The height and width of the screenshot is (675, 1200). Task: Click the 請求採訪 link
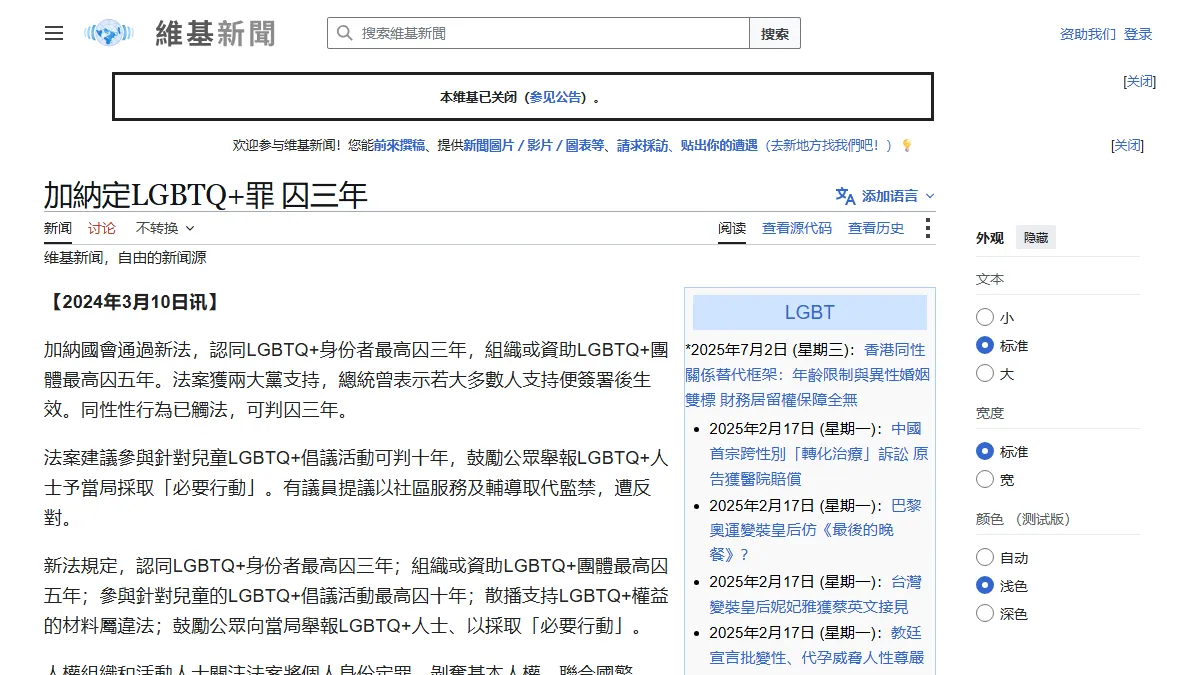pos(643,145)
